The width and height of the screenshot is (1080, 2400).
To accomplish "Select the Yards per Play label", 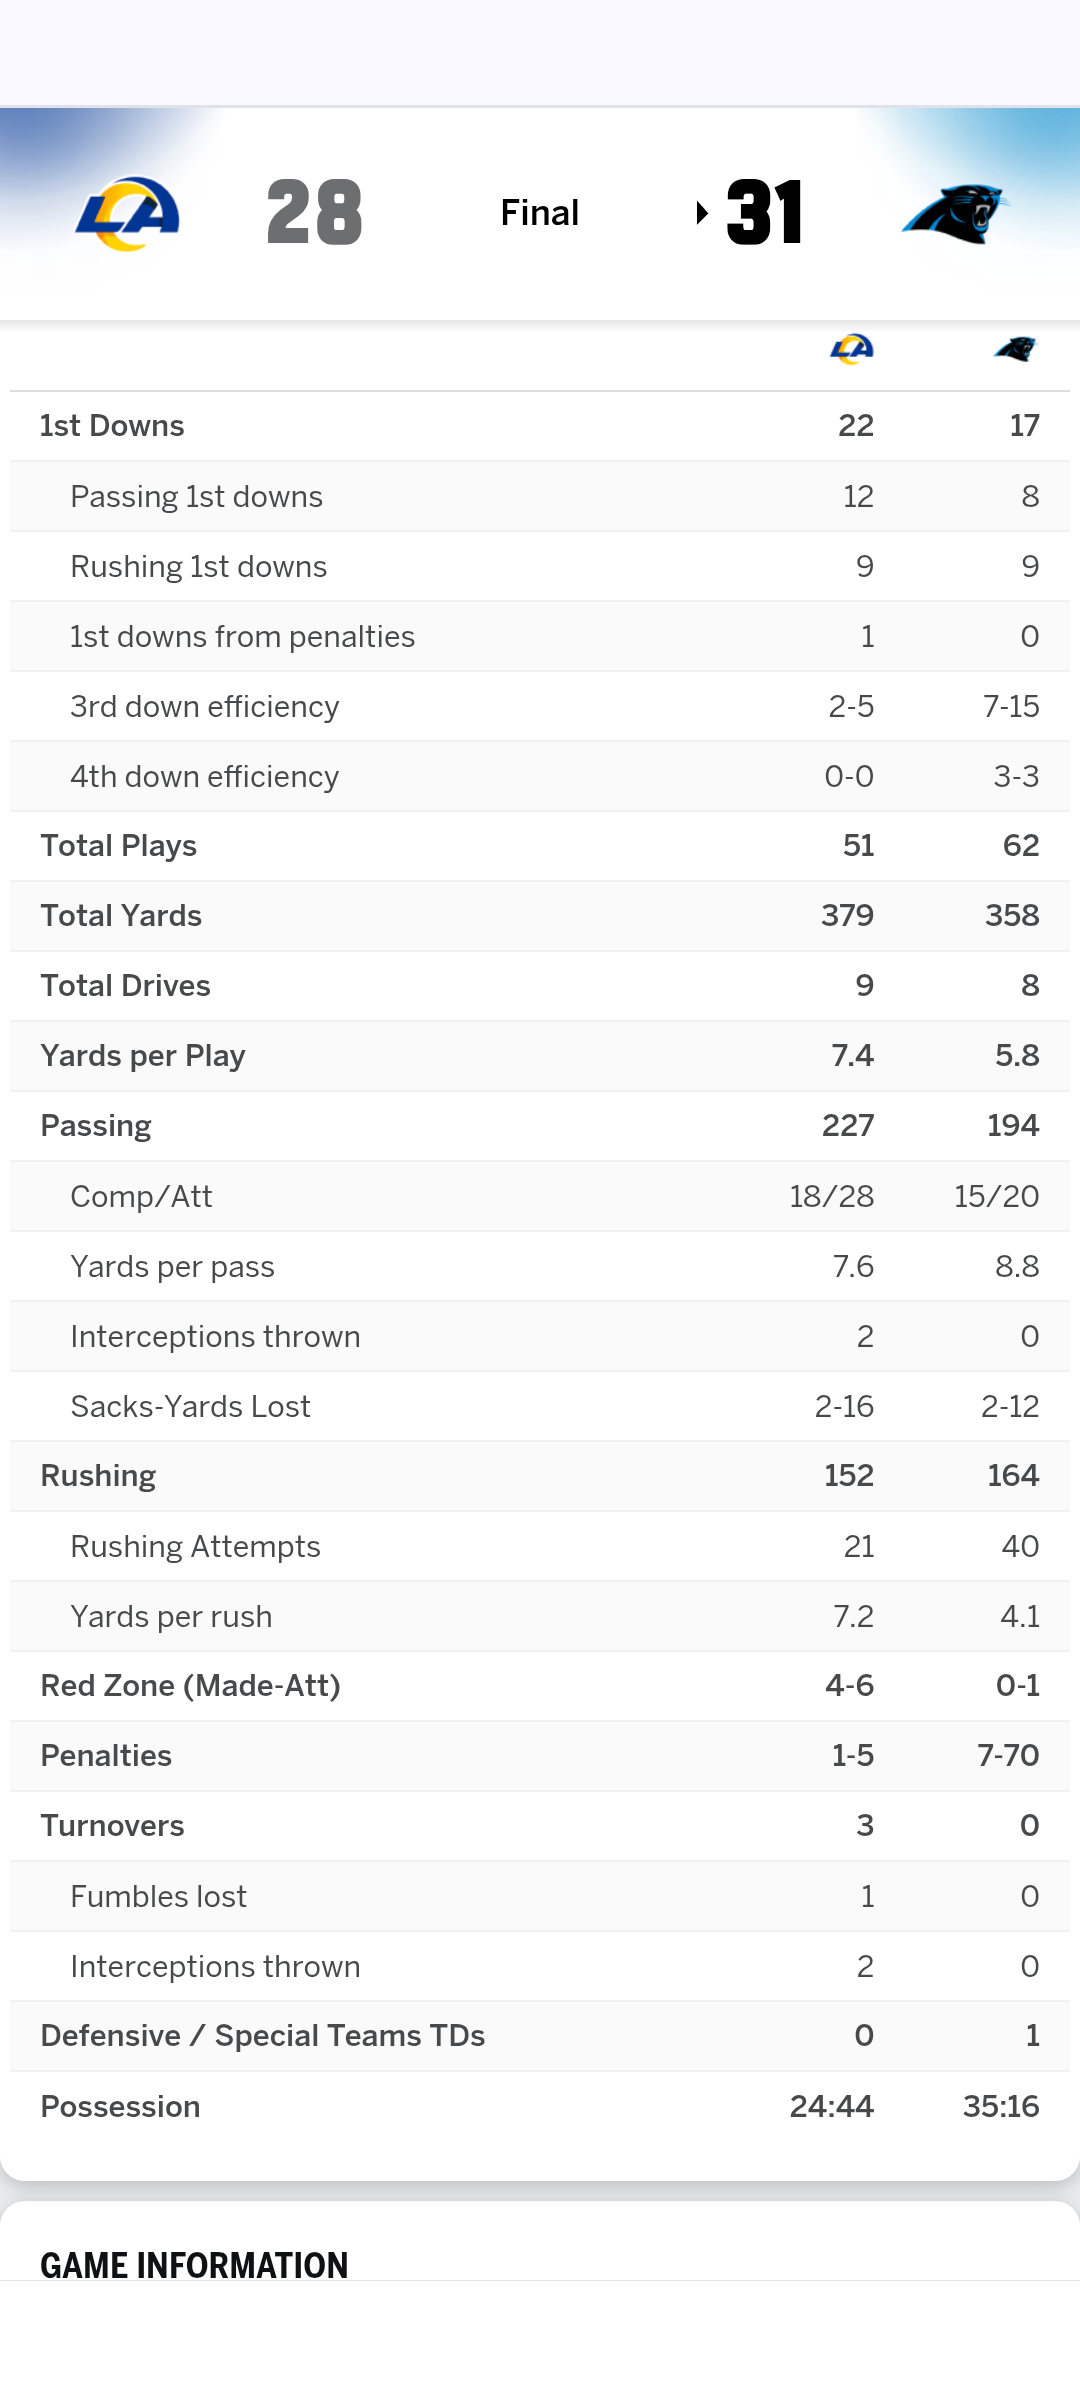I will tap(142, 1056).
